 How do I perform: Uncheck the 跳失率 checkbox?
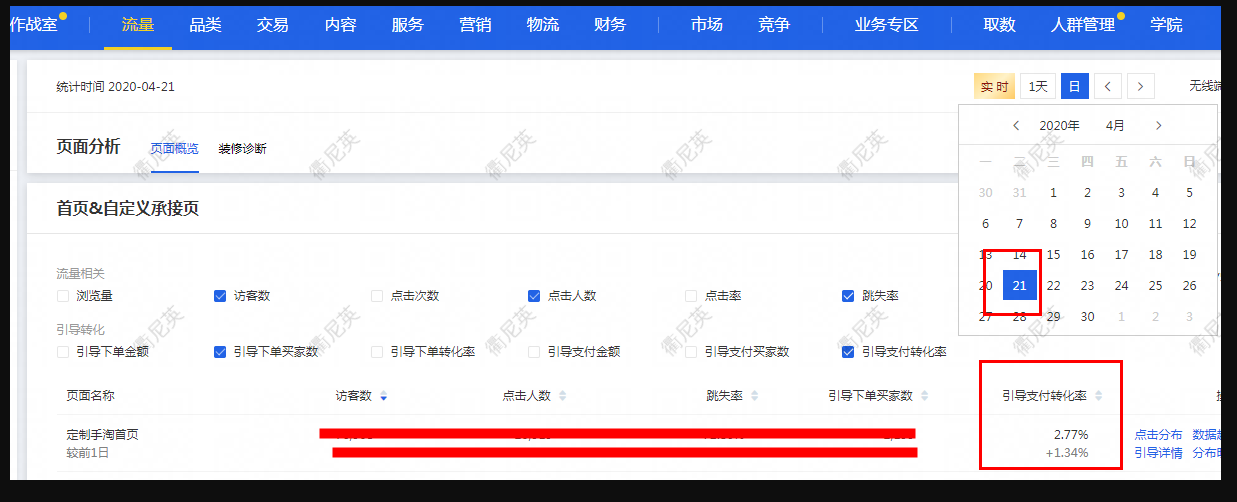click(848, 296)
